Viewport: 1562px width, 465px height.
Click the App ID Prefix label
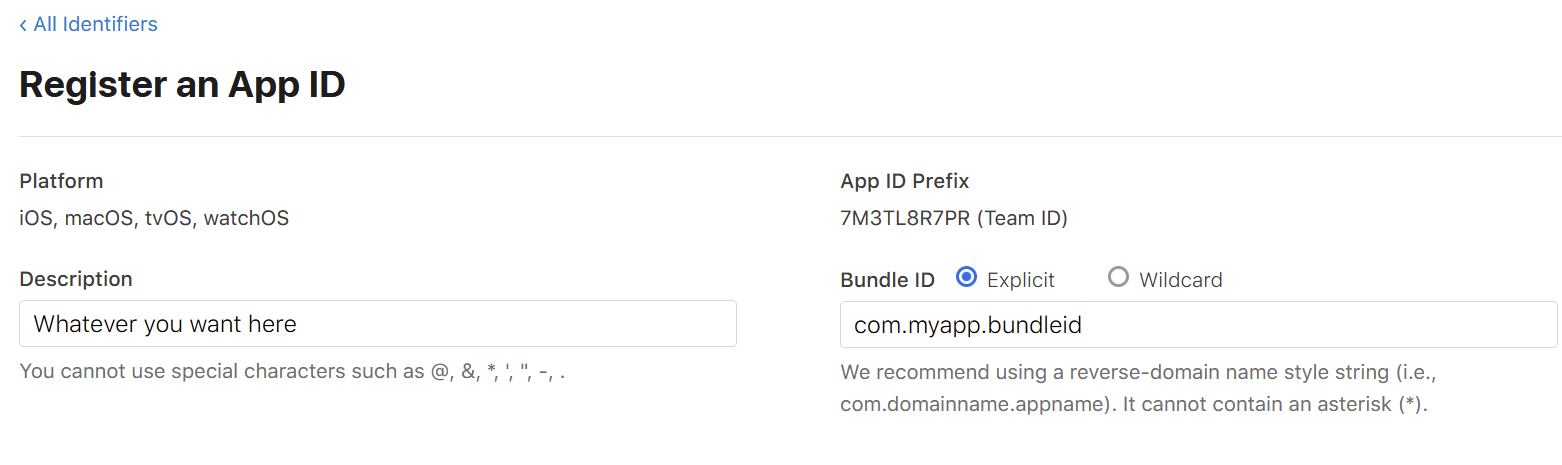(905, 181)
